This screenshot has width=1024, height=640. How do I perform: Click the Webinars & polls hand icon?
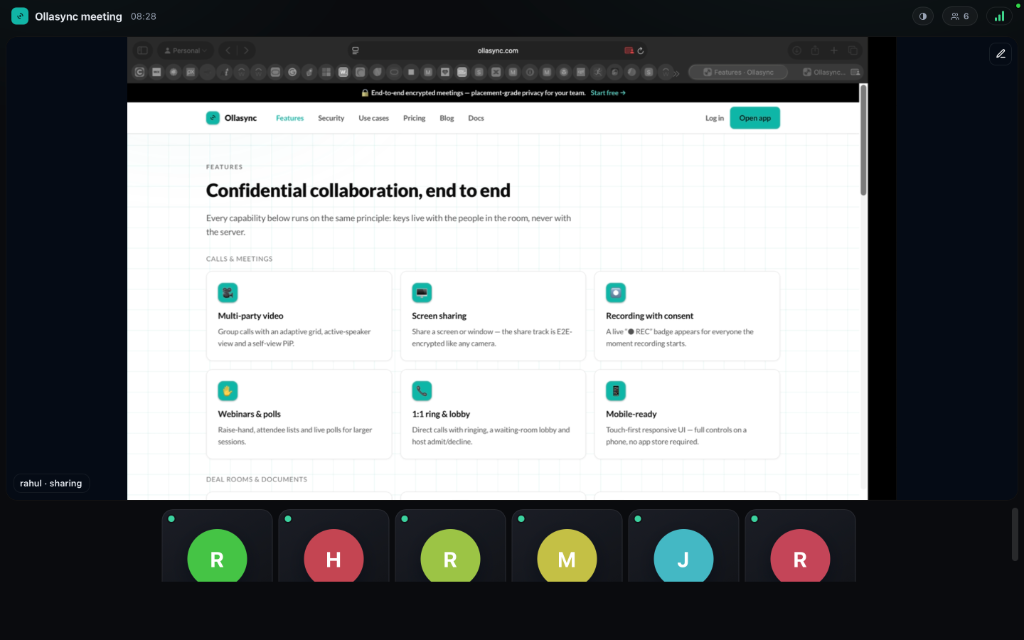pos(228,391)
